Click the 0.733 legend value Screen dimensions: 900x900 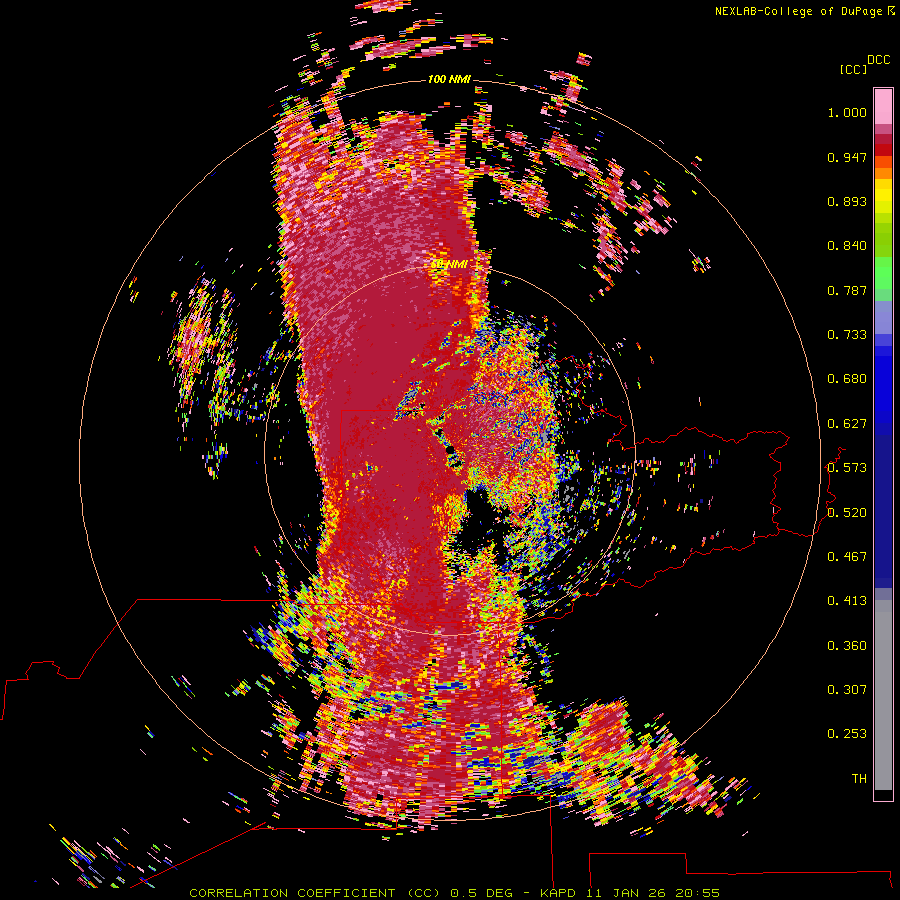pos(847,335)
